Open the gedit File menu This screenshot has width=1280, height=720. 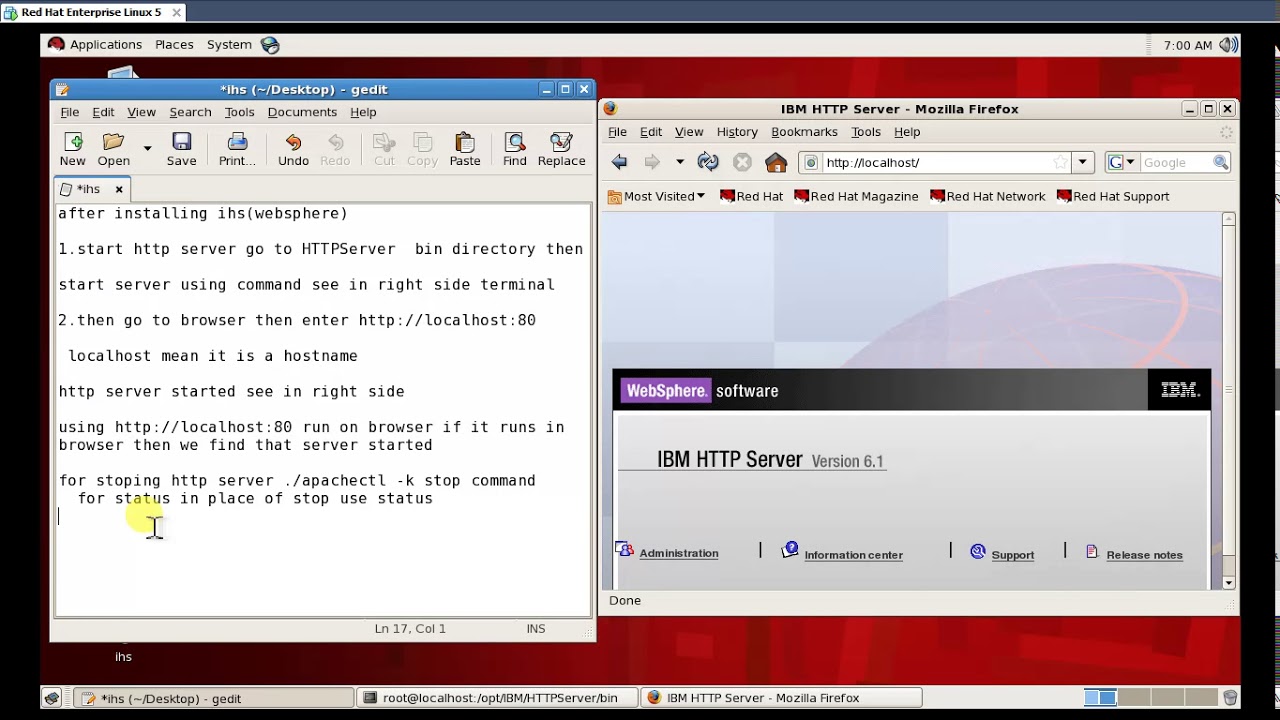pyautogui.click(x=69, y=112)
